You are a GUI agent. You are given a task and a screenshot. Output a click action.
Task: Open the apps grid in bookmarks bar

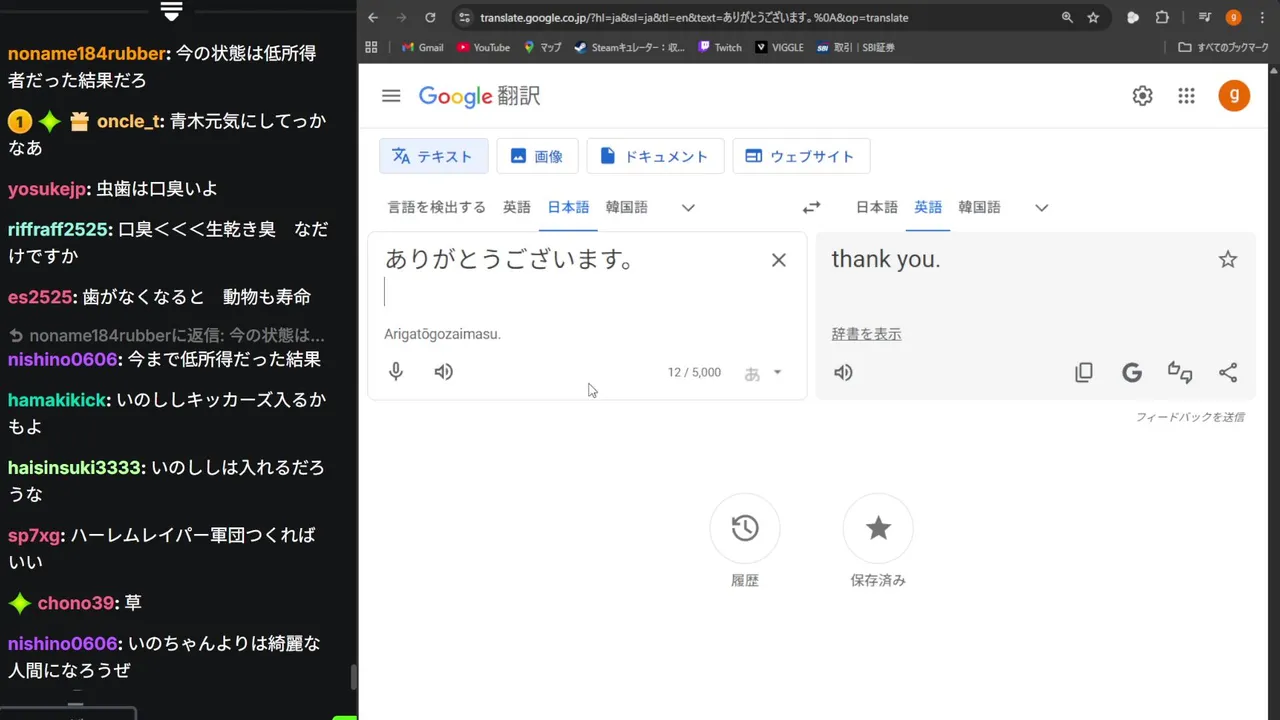pyautogui.click(x=372, y=47)
